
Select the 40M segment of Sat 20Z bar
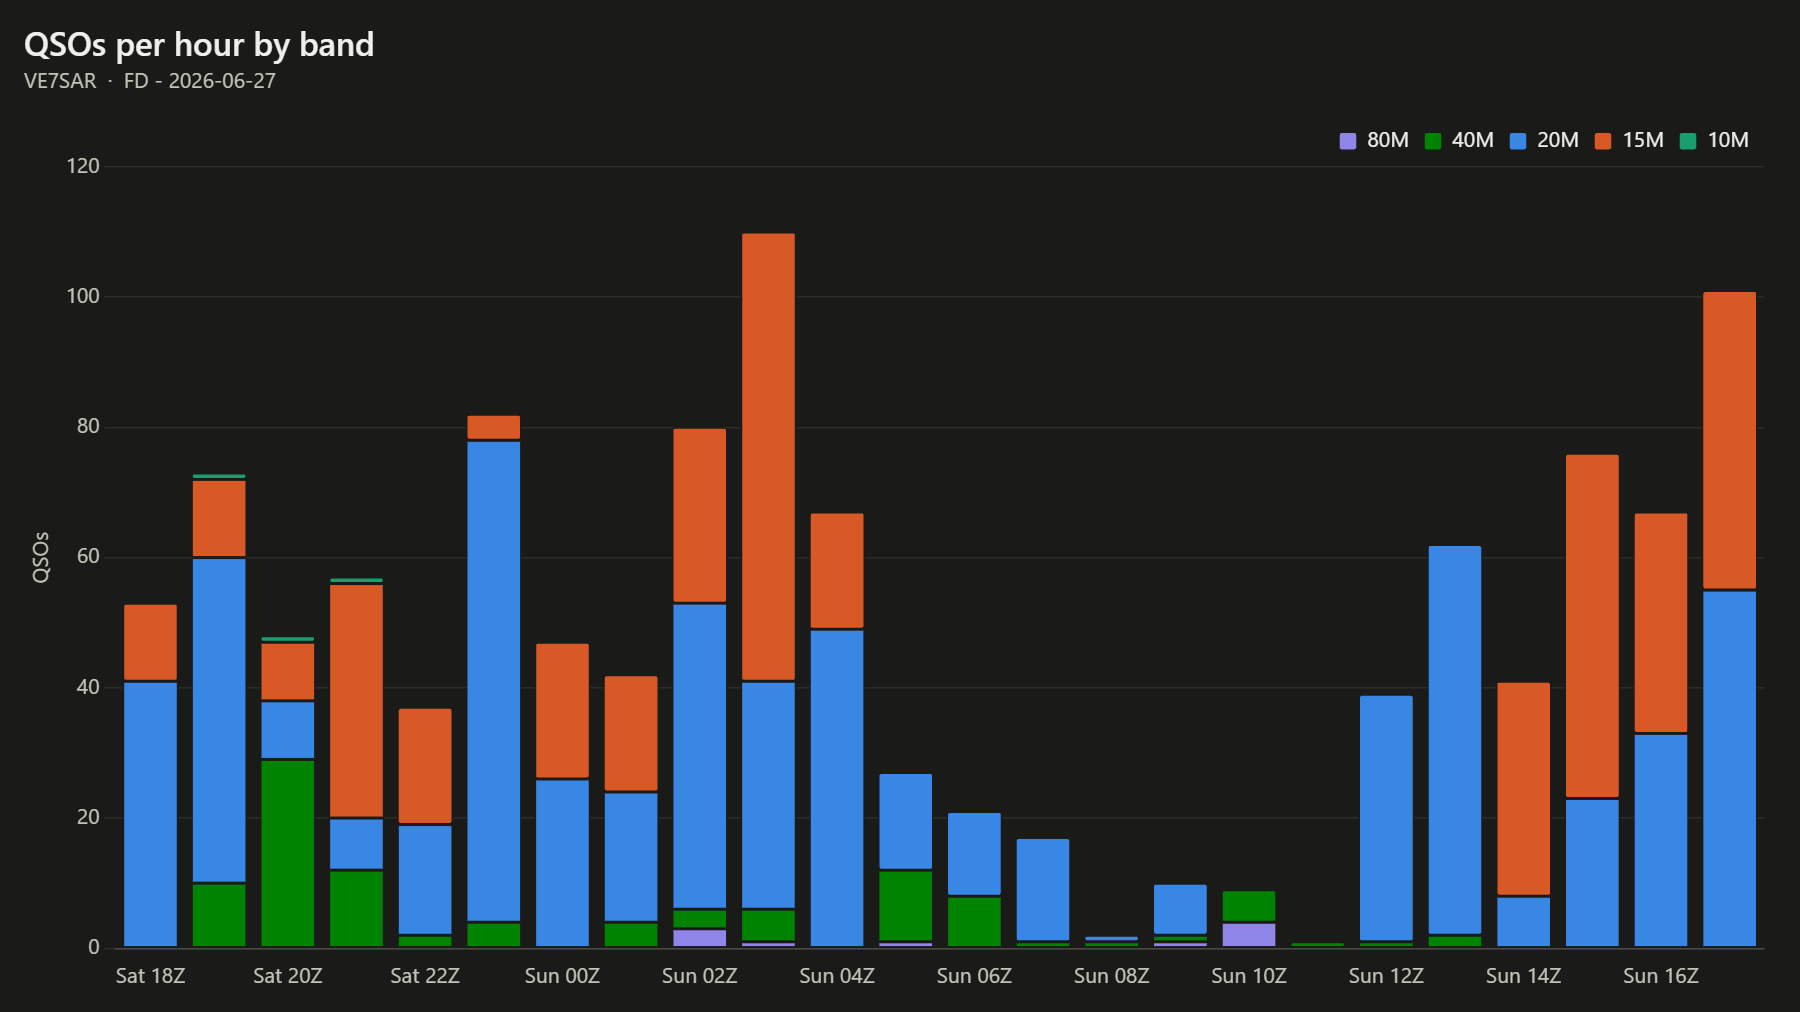point(288,853)
